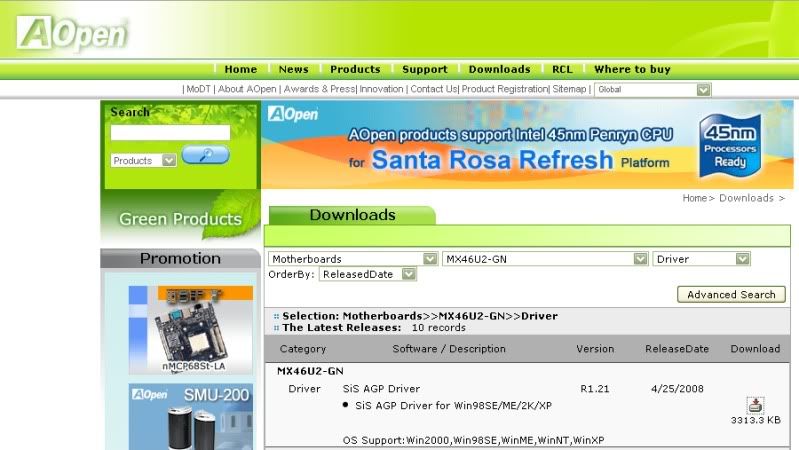The width and height of the screenshot is (799, 450).
Task: Click the Promotion panel heading
Action: (180, 258)
